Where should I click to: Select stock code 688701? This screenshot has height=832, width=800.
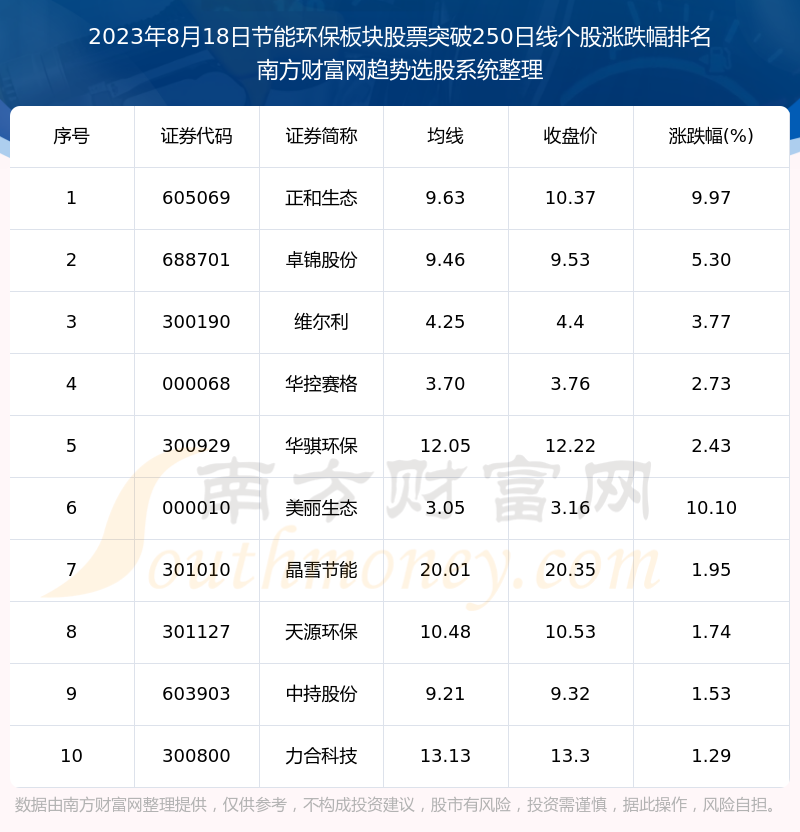[196, 260]
